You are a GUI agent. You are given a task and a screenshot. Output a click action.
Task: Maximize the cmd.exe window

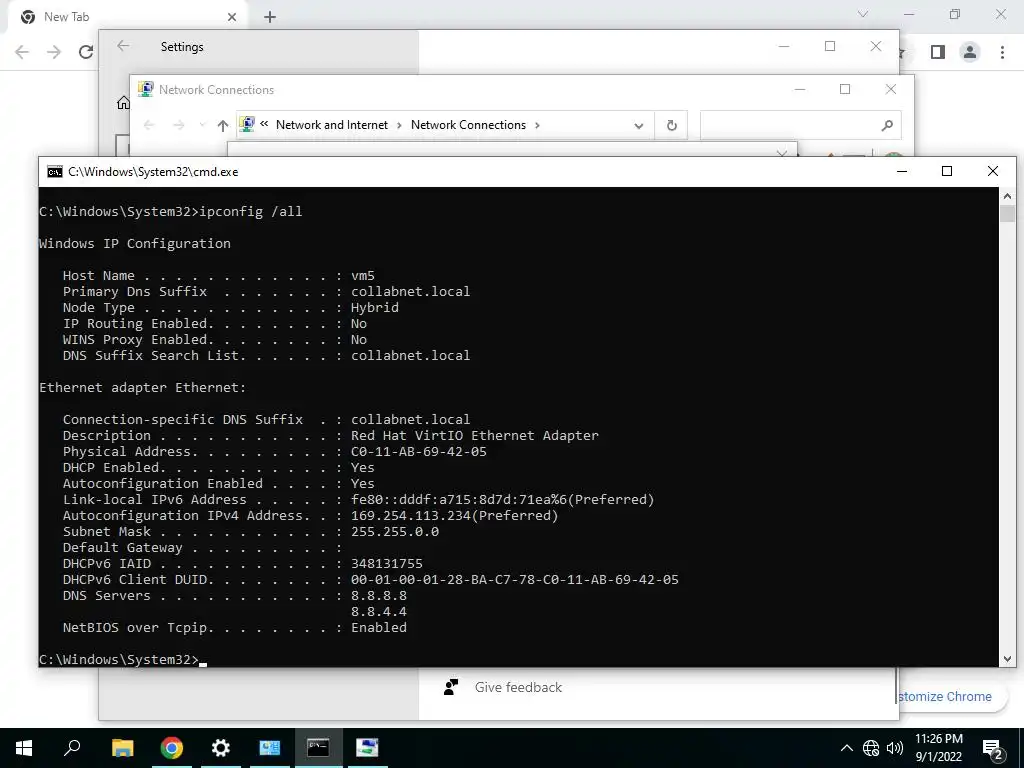click(947, 171)
